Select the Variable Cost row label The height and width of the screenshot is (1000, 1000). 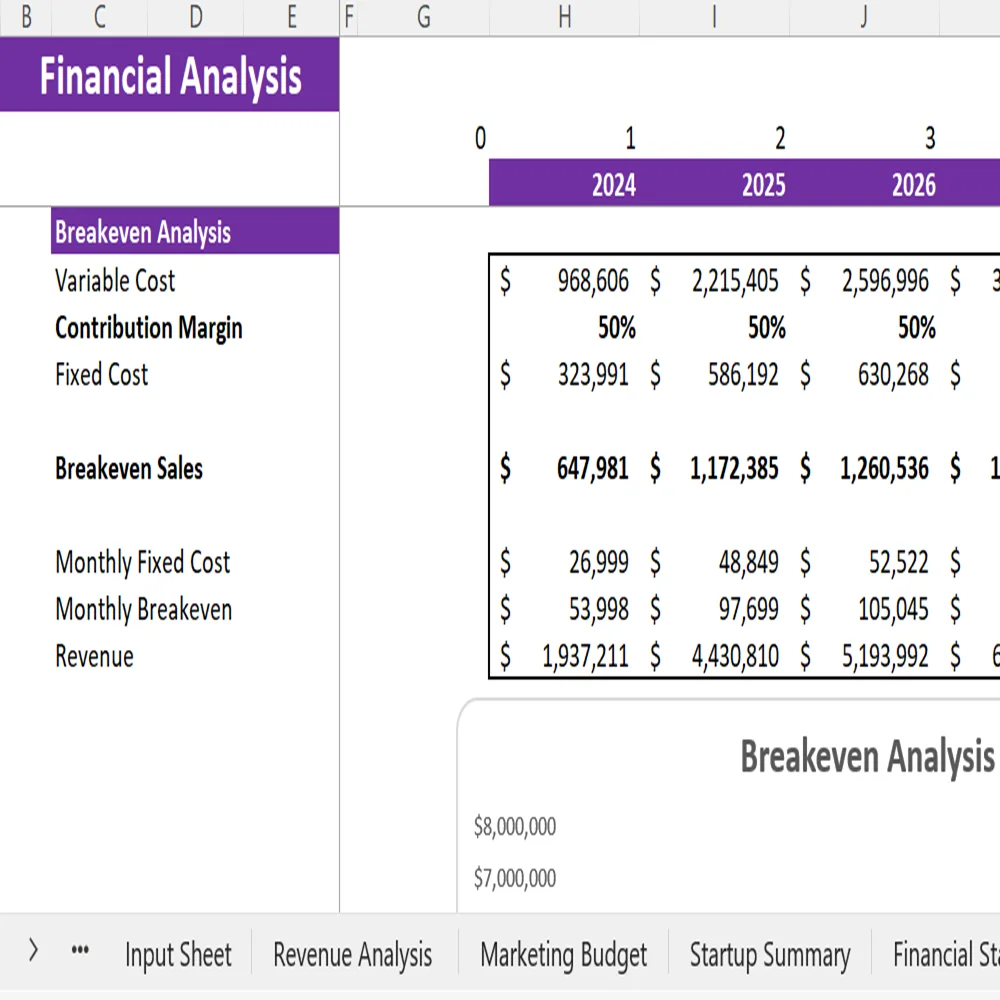114,281
